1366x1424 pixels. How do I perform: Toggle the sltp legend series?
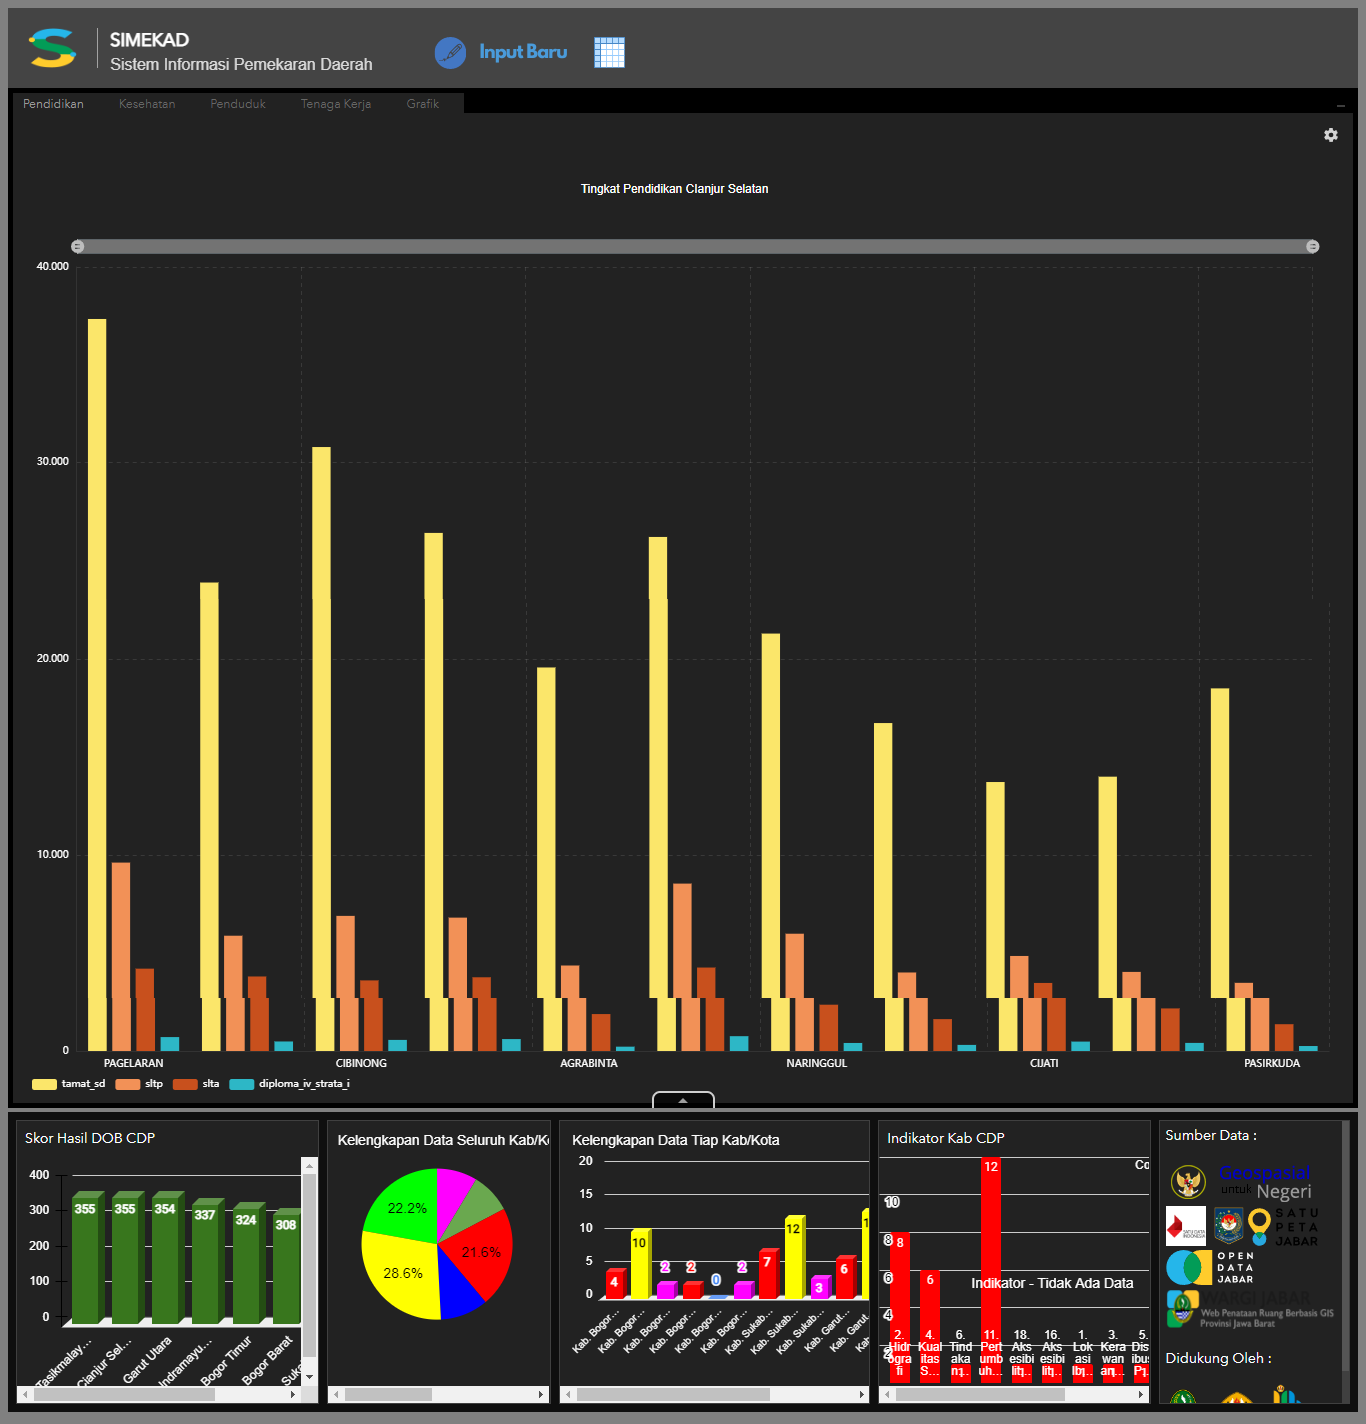(x=139, y=1084)
